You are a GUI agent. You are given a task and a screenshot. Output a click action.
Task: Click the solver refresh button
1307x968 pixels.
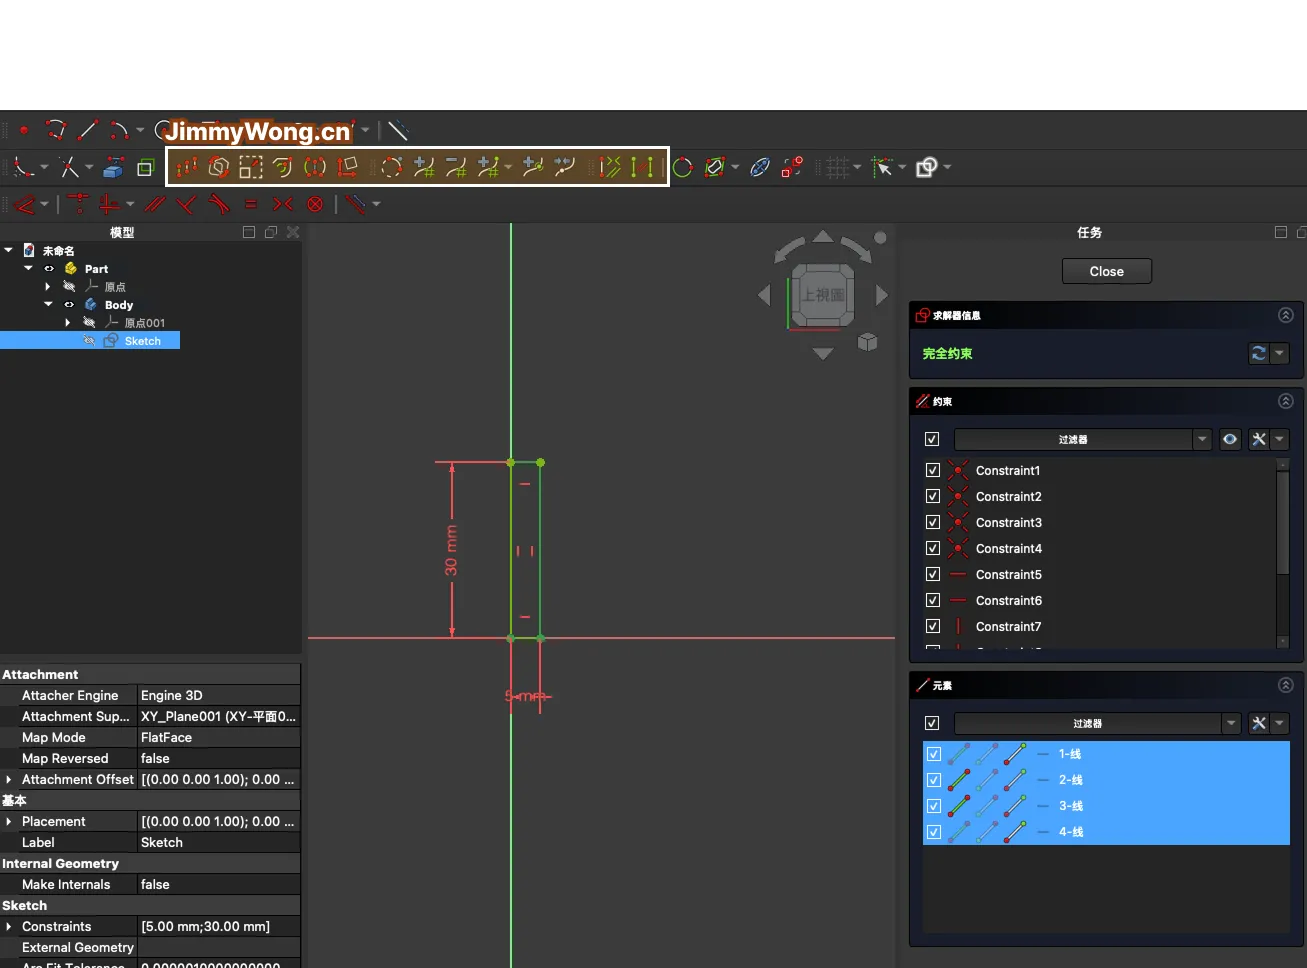[1259, 353]
